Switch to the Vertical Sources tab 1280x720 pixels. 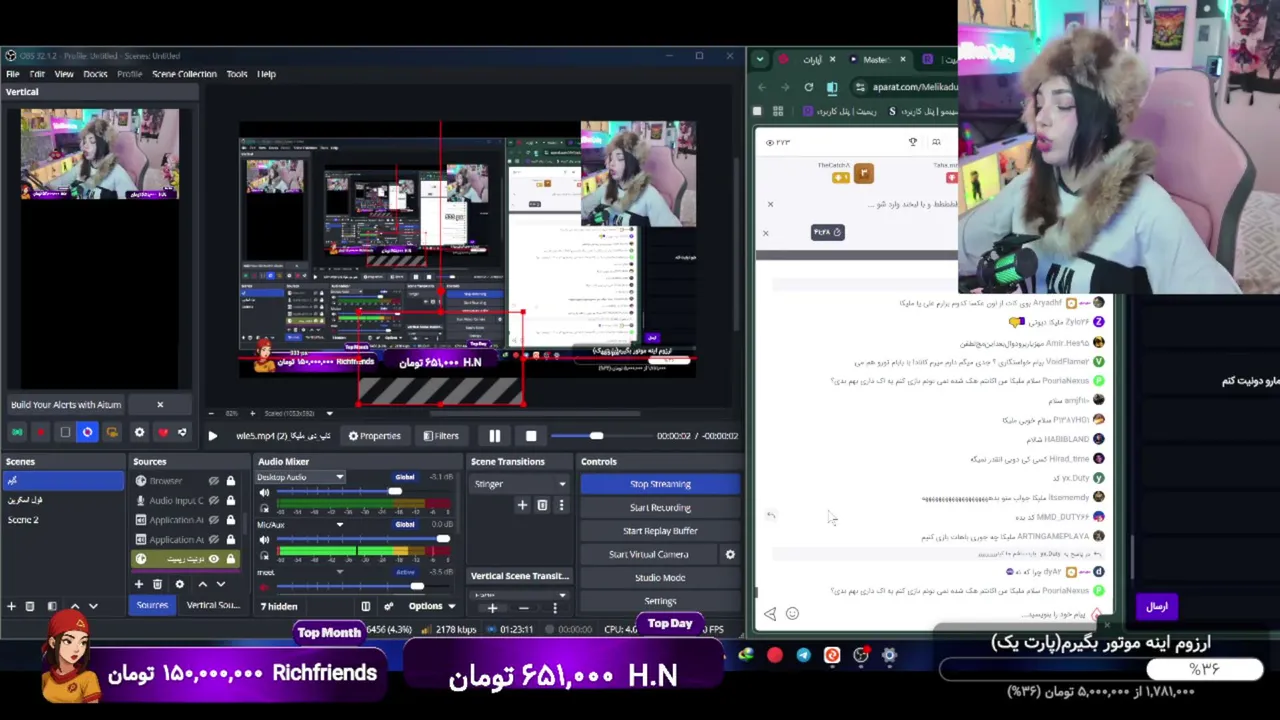(x=212, y=605)
